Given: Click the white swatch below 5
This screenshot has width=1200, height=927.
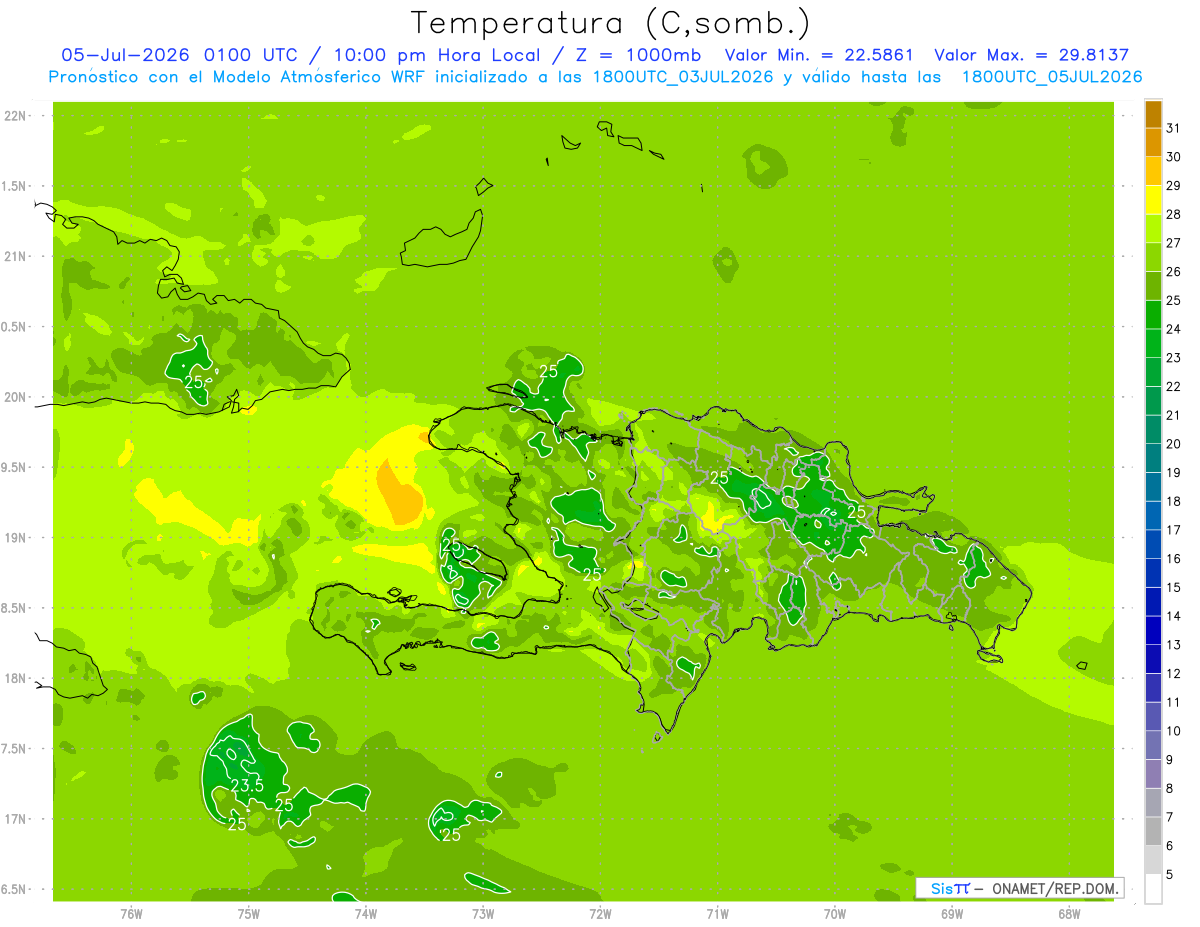Looking at the screenshot, I should tap(1153, 889).
